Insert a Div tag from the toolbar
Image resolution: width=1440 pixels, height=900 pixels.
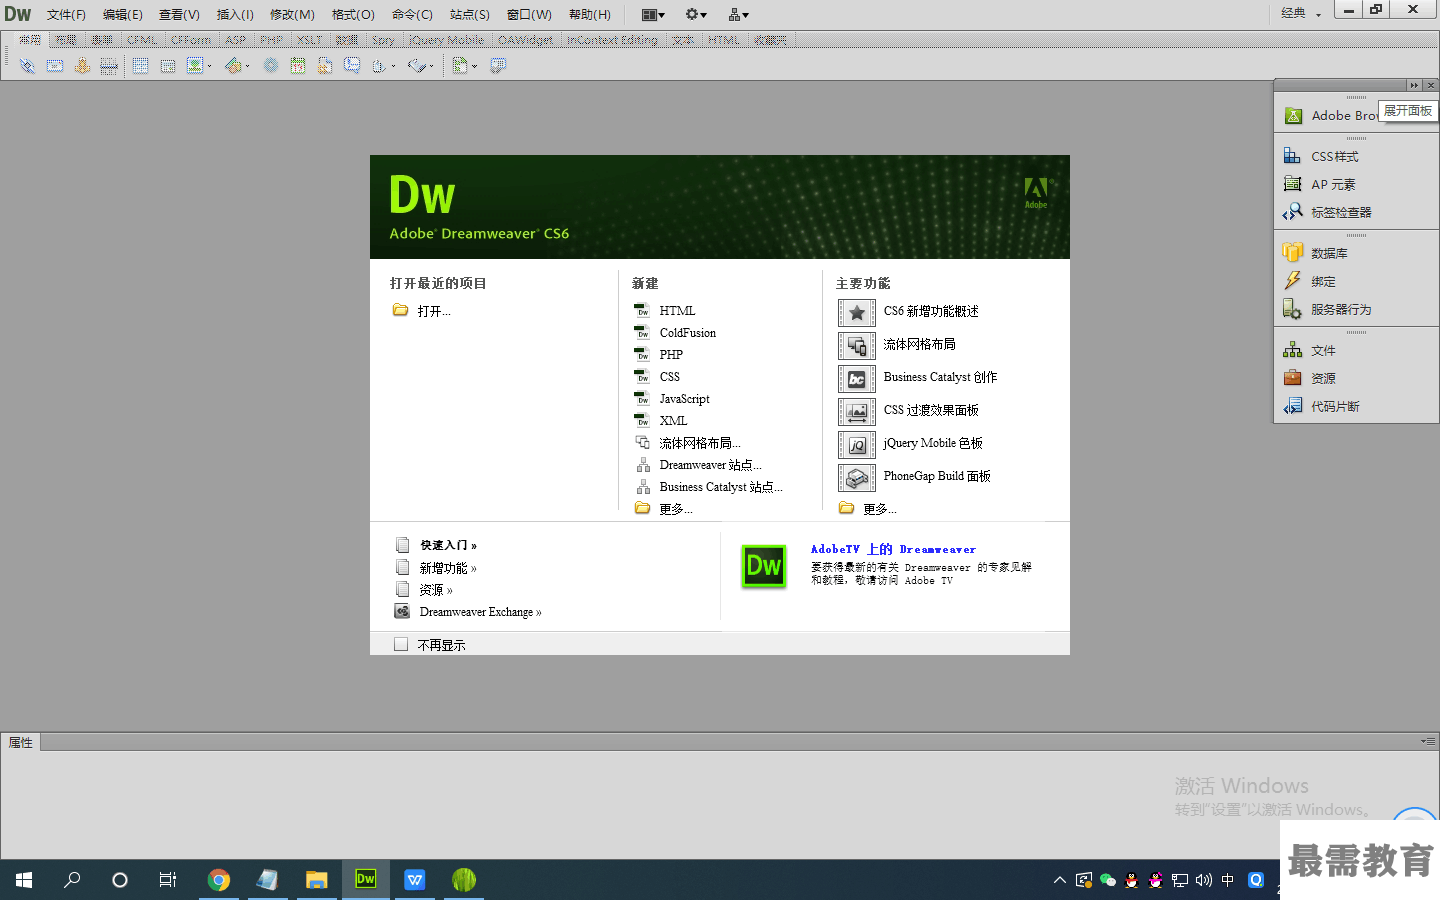point(168,66)
